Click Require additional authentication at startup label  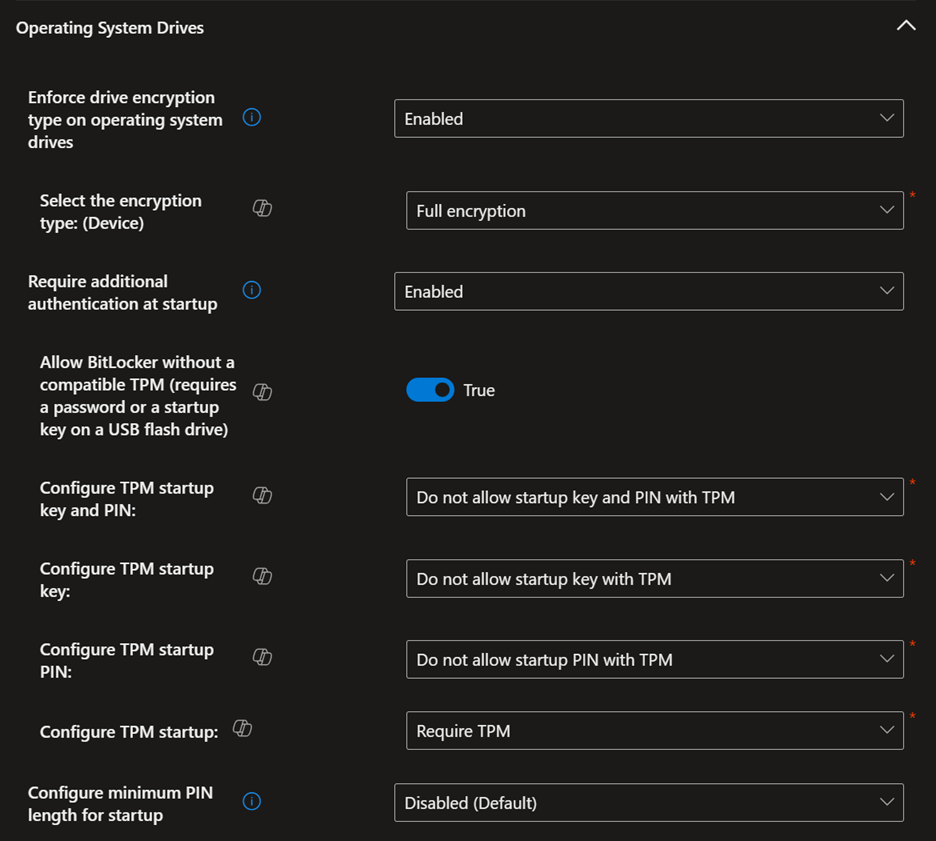(x=122, y=292)
